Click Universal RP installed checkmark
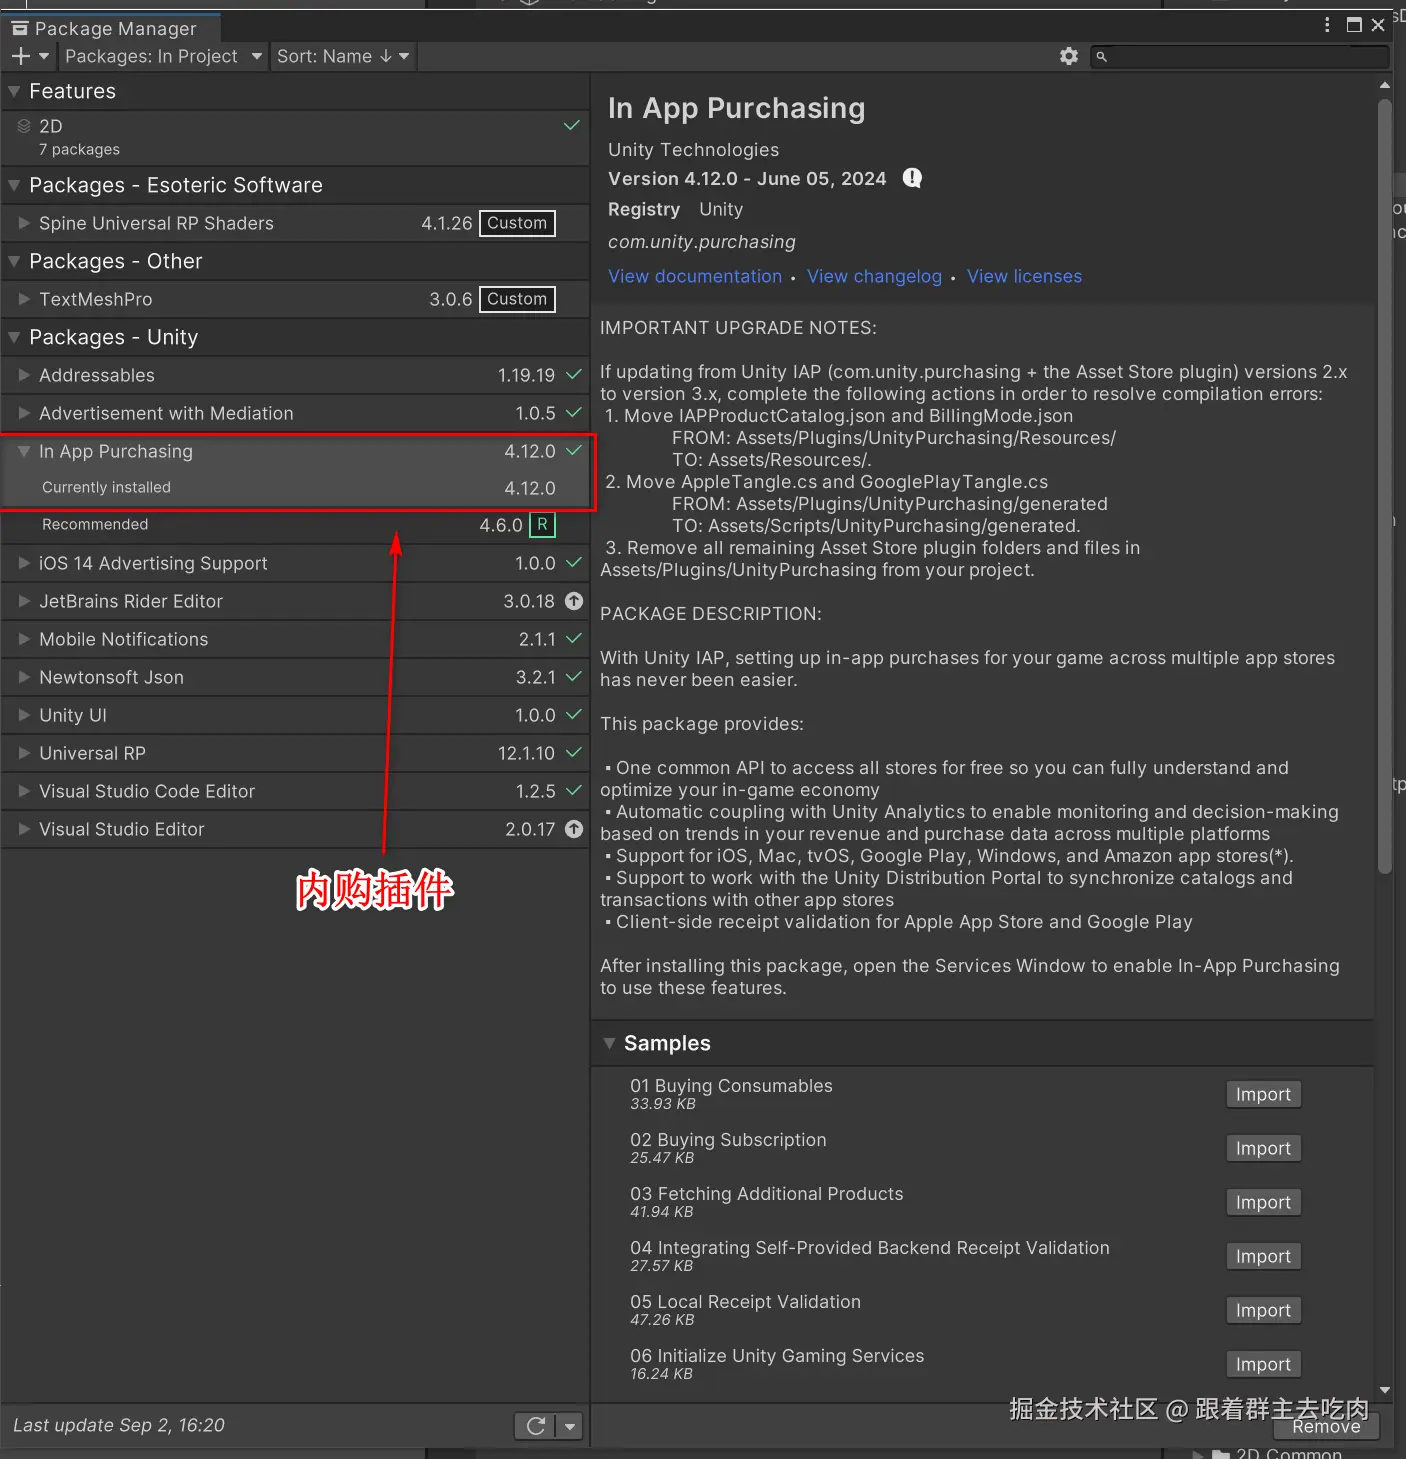 (x=574, y=753)
